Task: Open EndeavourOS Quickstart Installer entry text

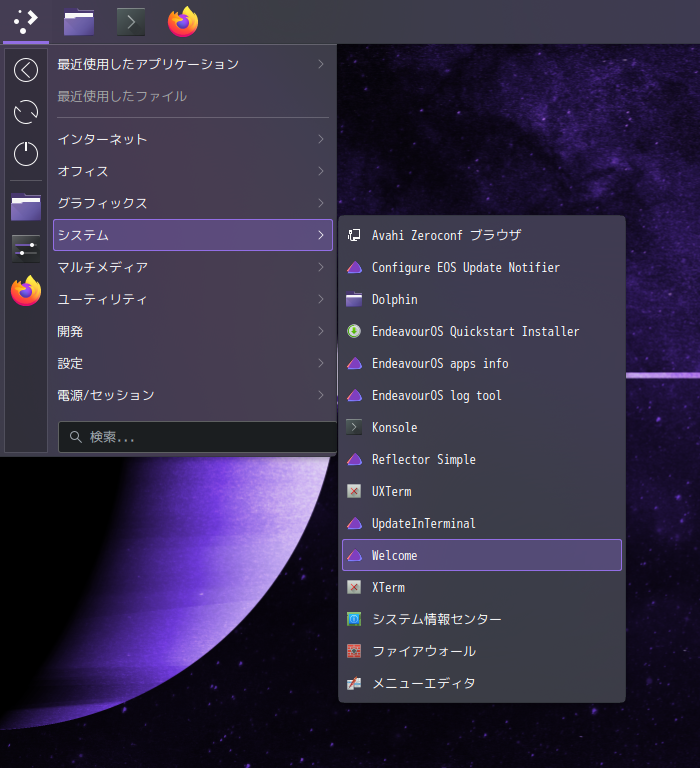Action: pyautogui.click(x=475, y=332)
